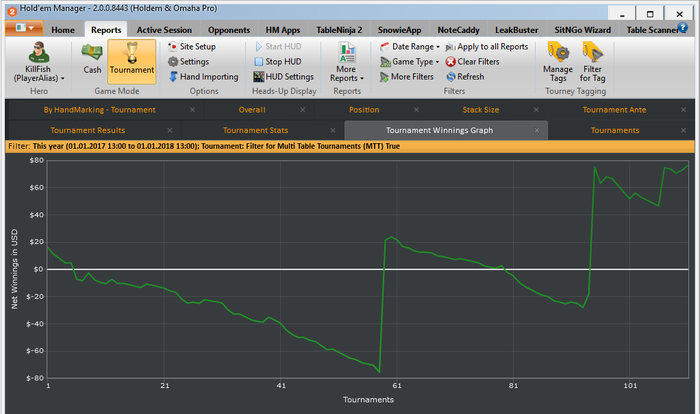
Task: Close the Tournaments report tab
Action: click(683, 130)
